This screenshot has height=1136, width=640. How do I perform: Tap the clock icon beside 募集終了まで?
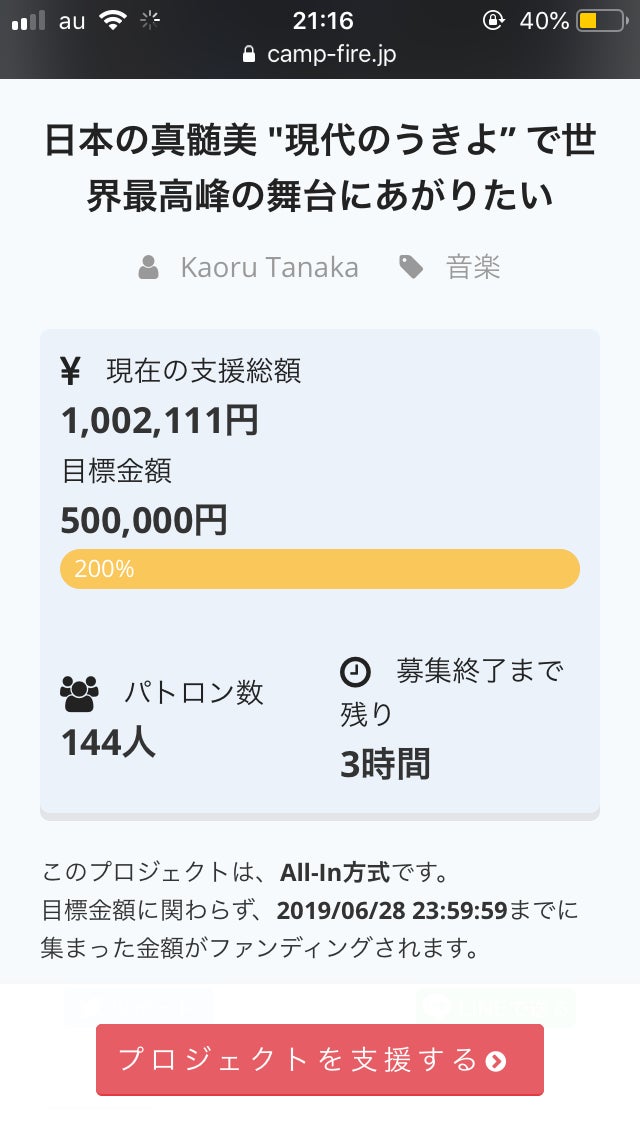click(x=355, y=672)
